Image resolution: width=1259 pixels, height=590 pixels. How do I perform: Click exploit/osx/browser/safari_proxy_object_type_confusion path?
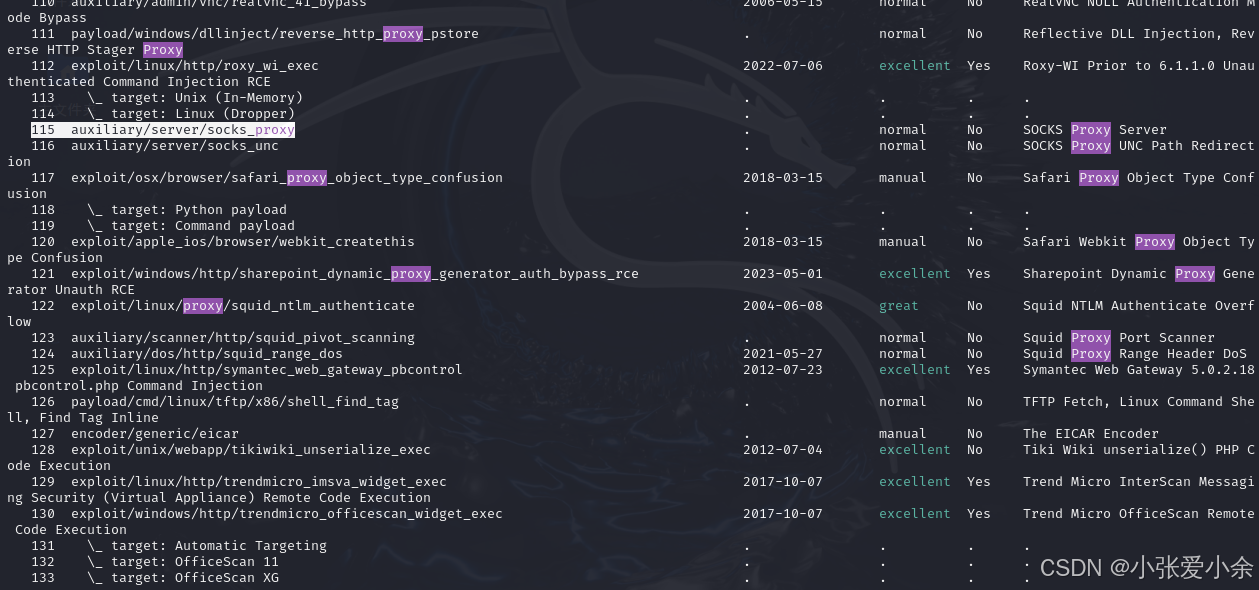tap(287, 178)
